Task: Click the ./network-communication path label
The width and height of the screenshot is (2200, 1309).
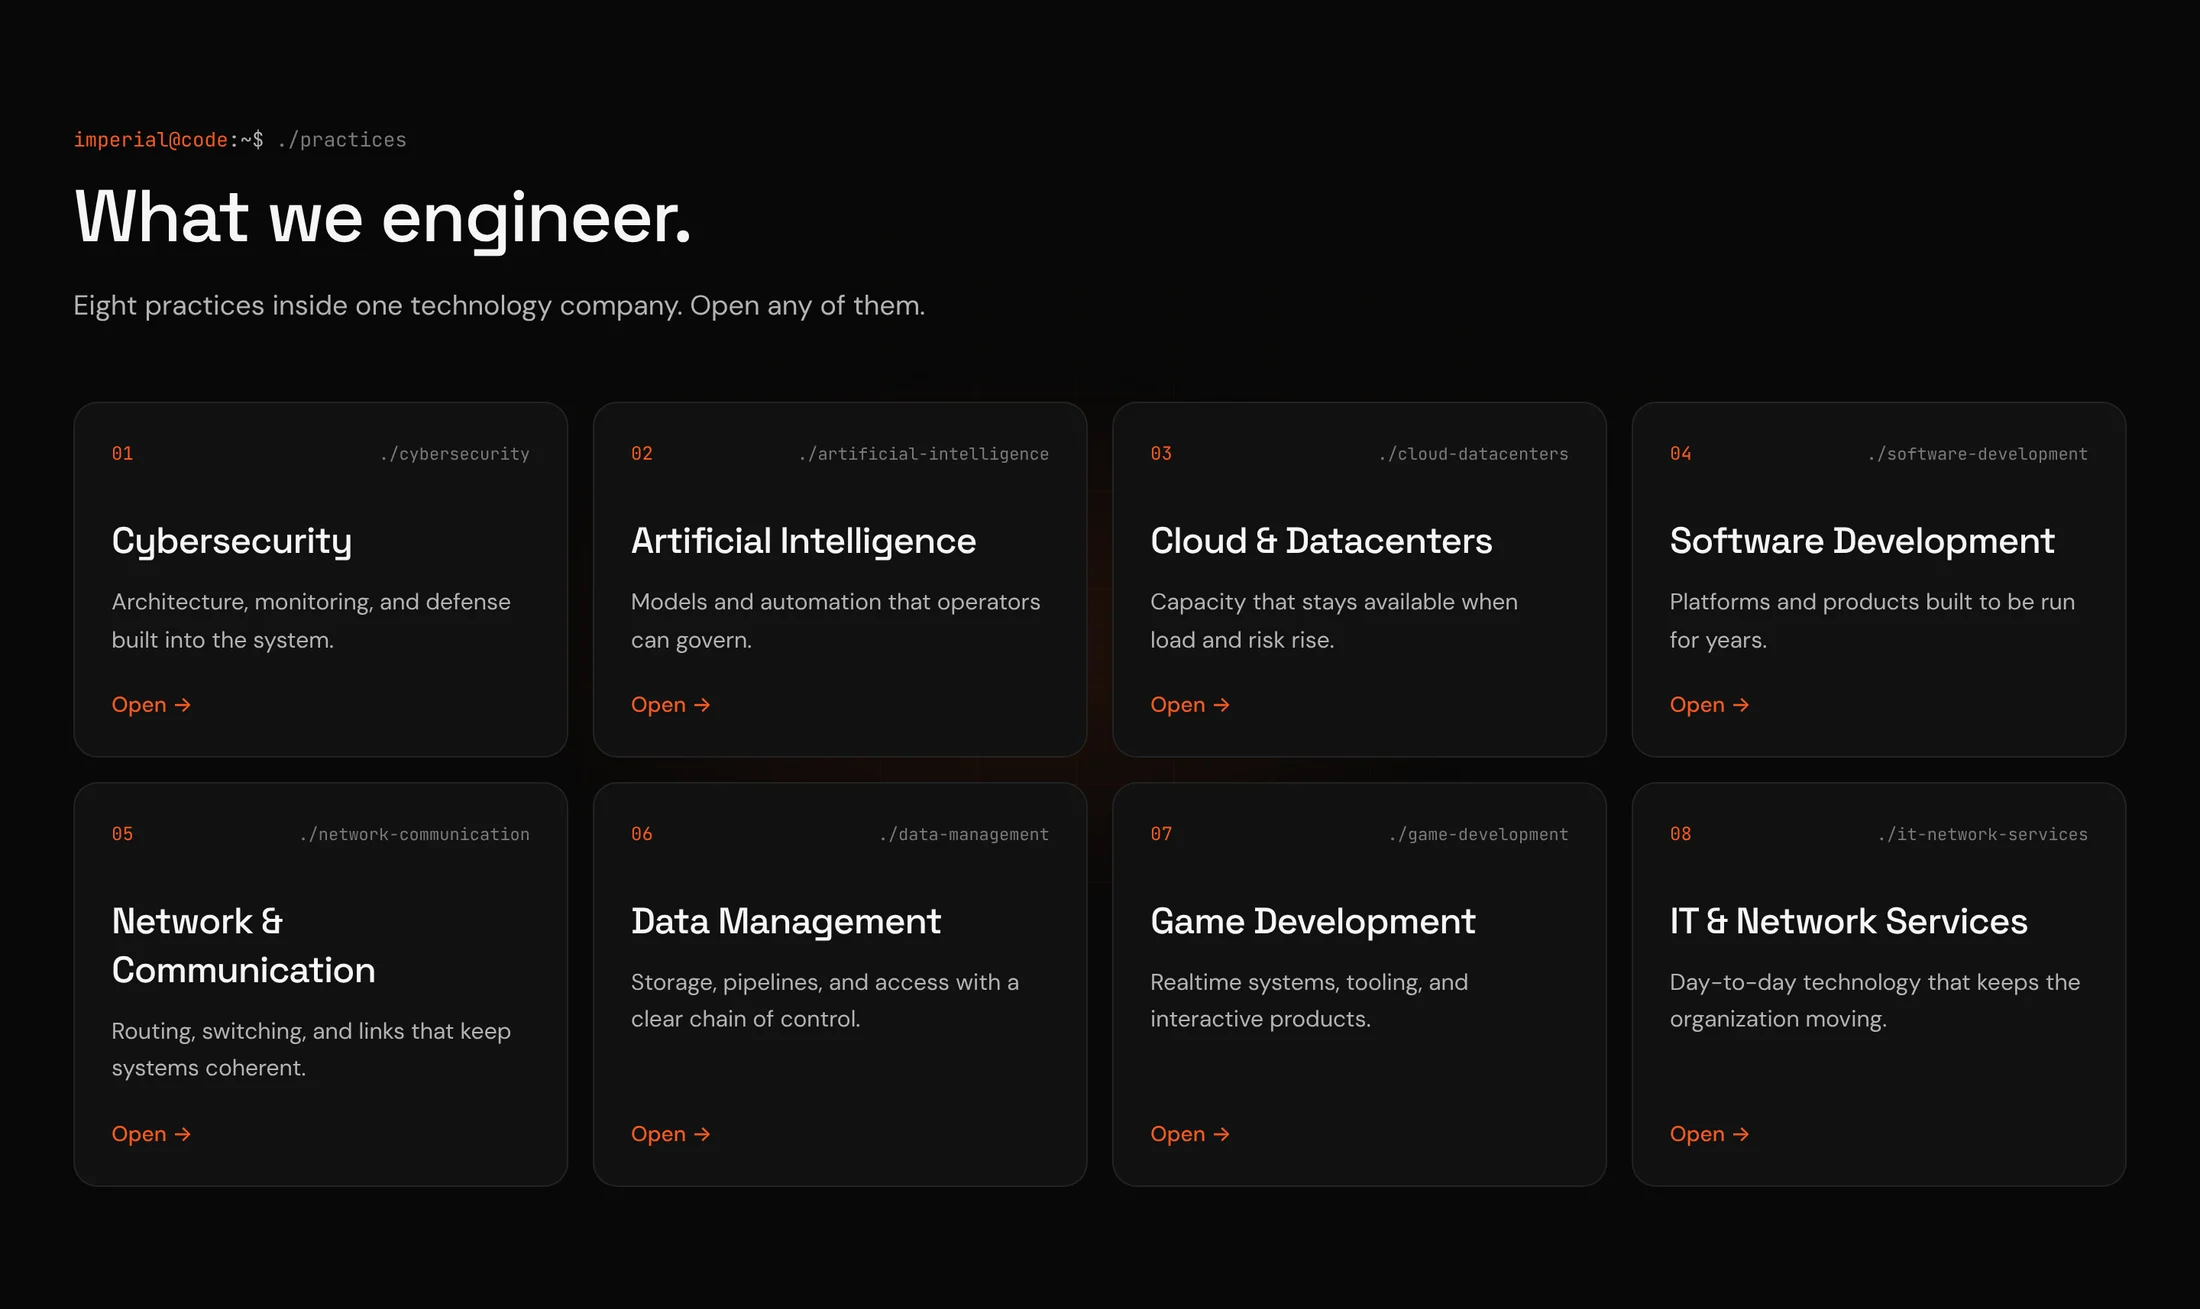Action: coord(414,834)
